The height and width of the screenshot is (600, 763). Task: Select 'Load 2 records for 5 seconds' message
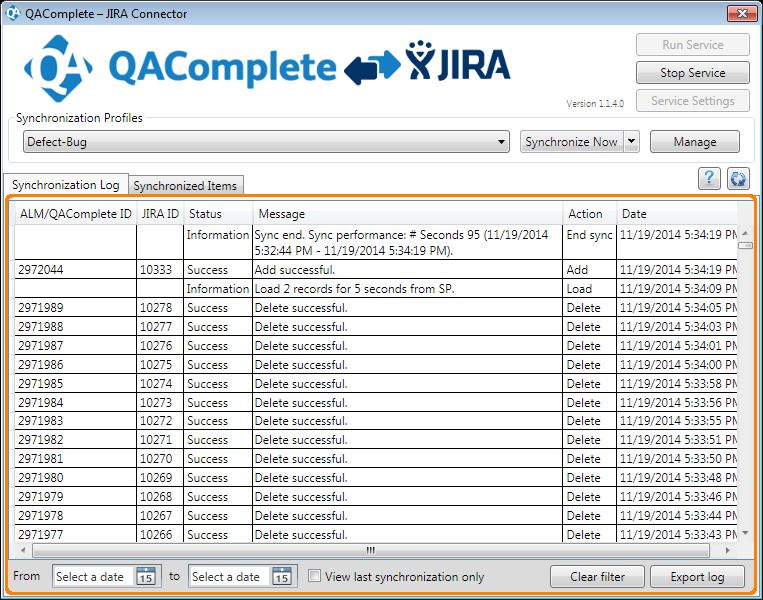coord(408,289)
